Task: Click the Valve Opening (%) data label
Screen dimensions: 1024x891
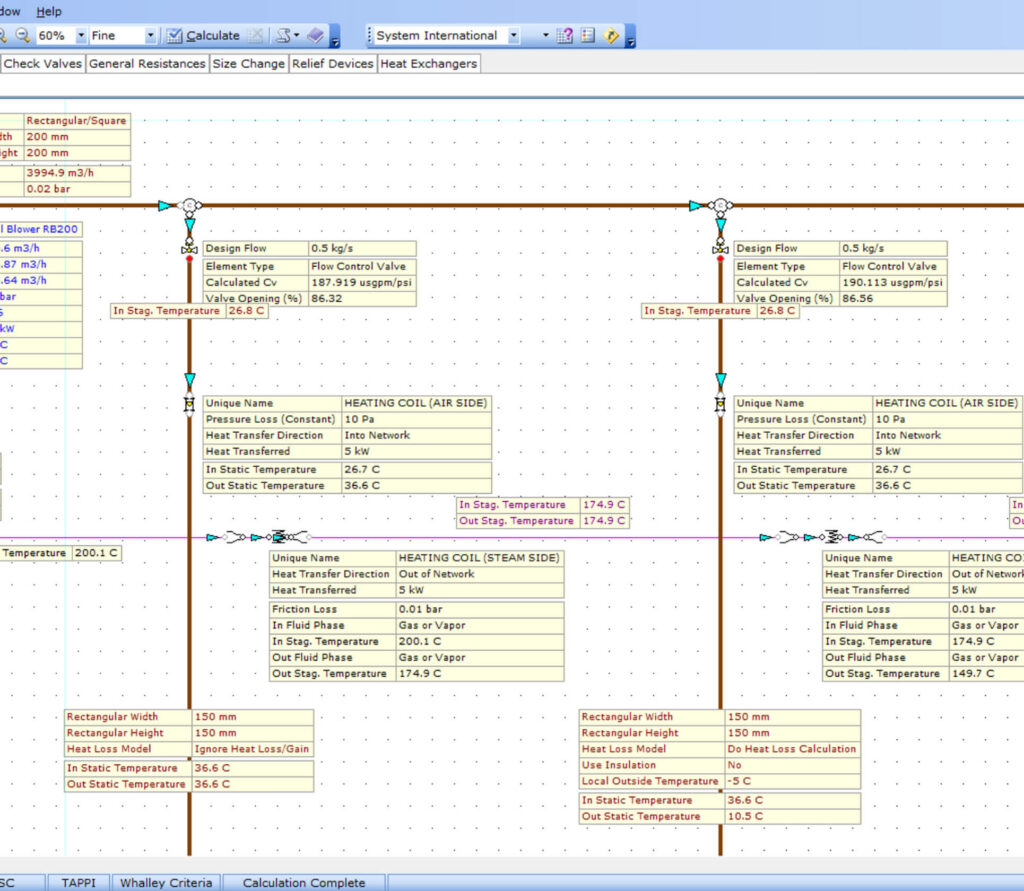Action: pyautogui.click(x=255, y=298)
